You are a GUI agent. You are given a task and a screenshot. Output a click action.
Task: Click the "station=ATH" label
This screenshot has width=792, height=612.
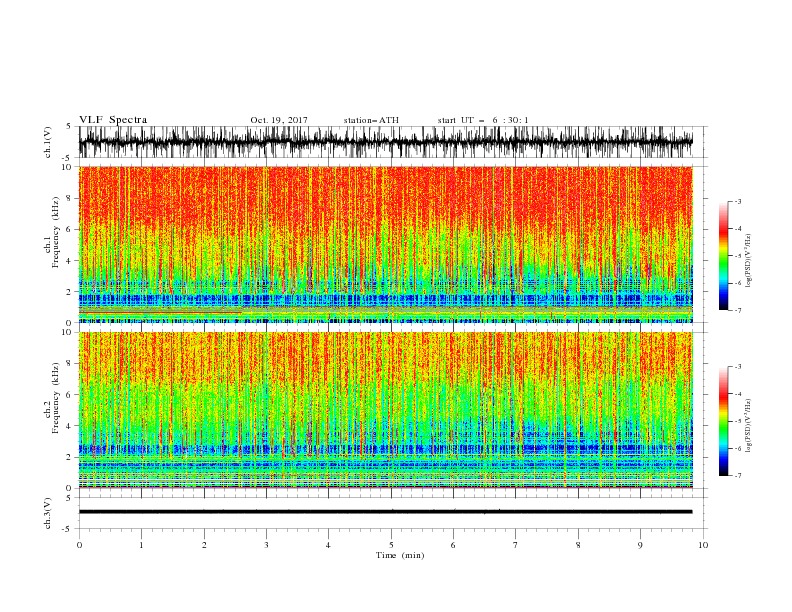point(371,120)
